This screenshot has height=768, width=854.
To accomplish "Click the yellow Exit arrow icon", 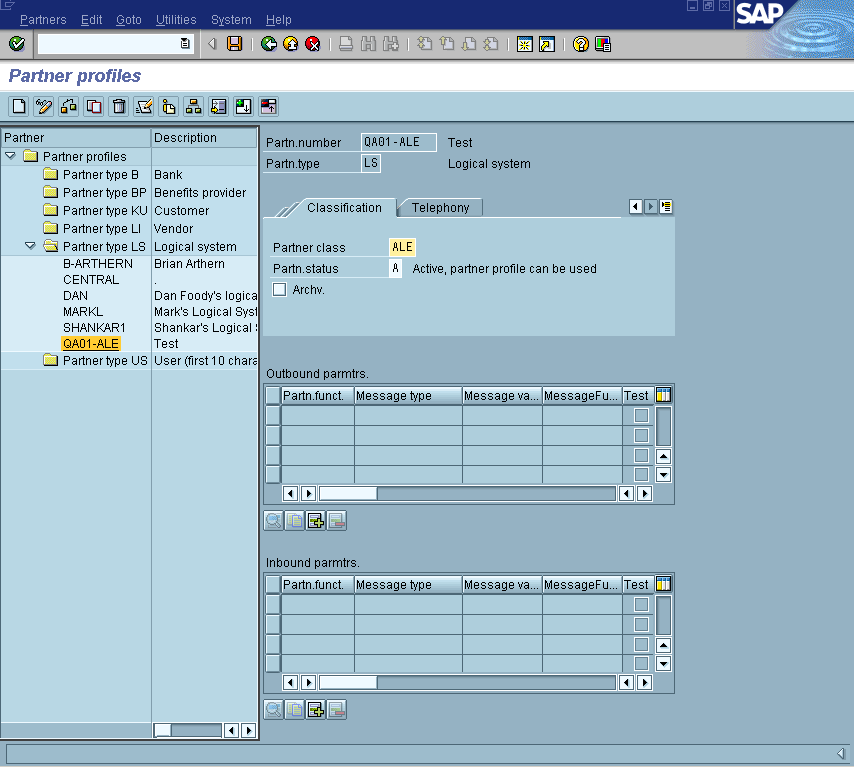I will [x=291, y=44].
